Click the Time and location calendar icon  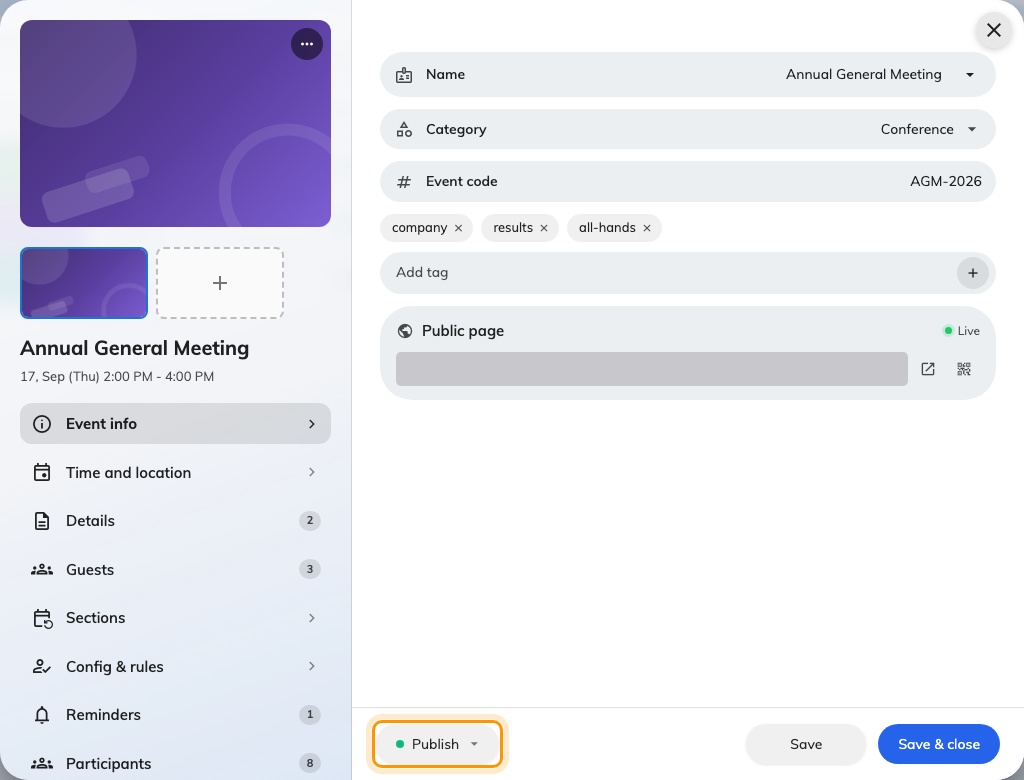coord(42,472)
